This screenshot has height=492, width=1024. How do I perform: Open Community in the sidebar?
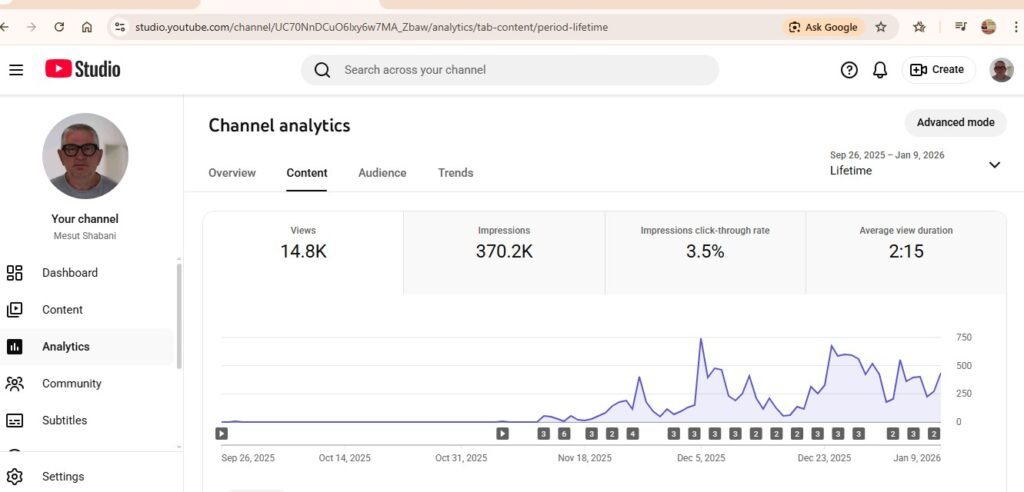(71, 384)
